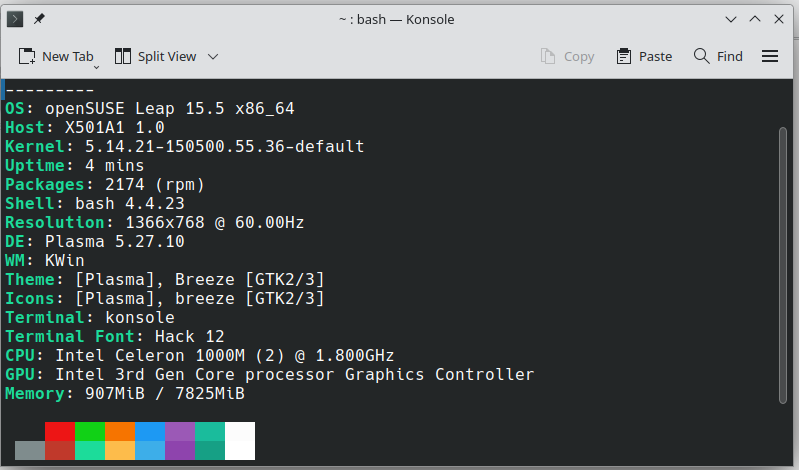Open Find search in terminal
Screen dimensions: 799x470
tap(718, 56)
